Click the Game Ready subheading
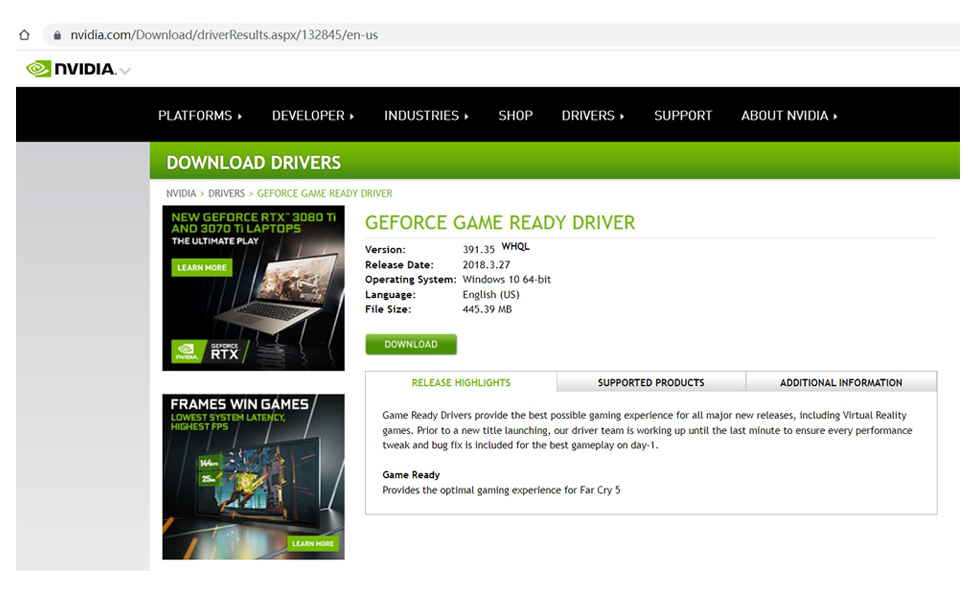 (x=411, y=474)
